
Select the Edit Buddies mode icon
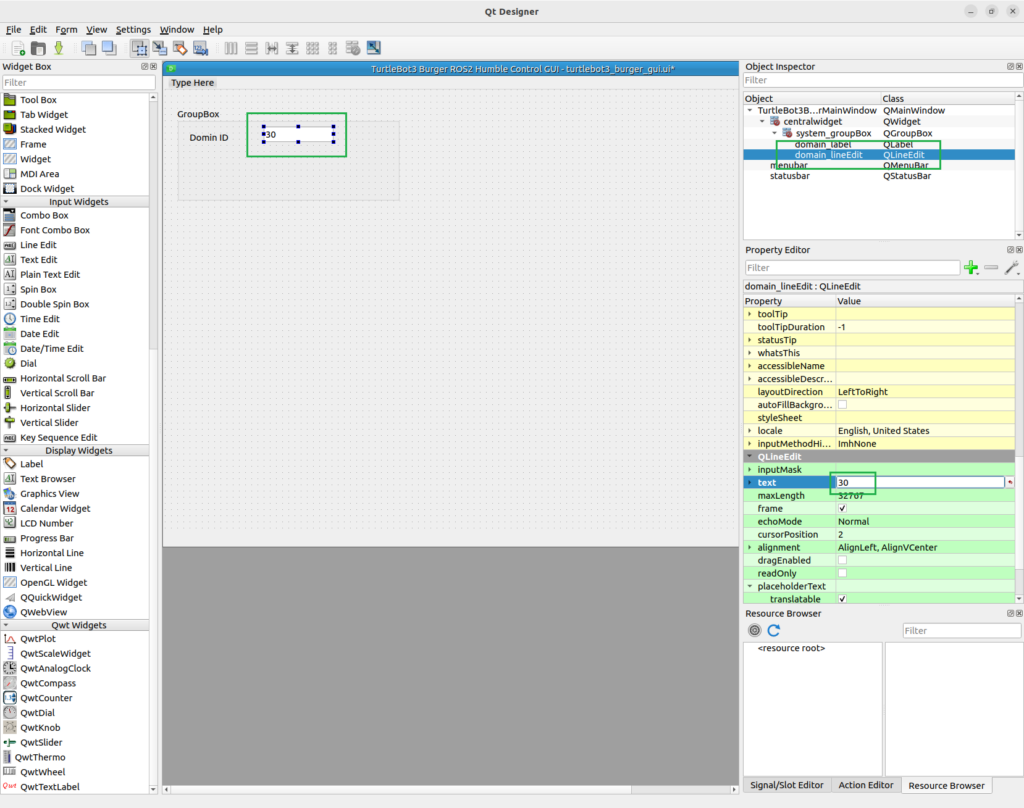click(x=180, y=48)
